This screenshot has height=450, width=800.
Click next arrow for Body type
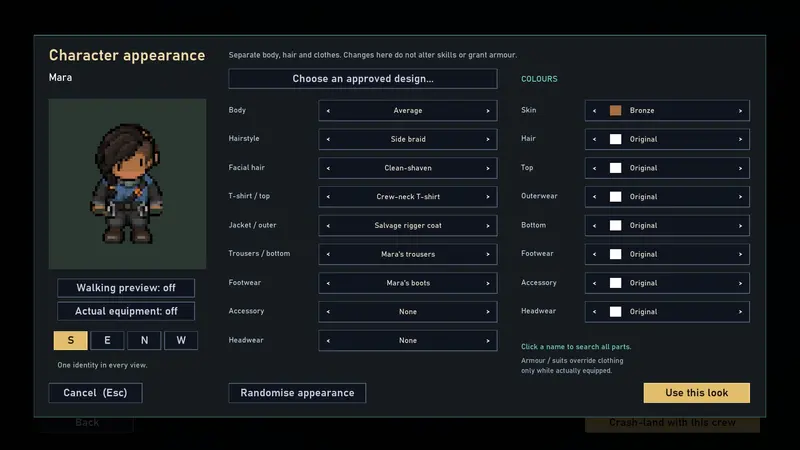(488, 111)
